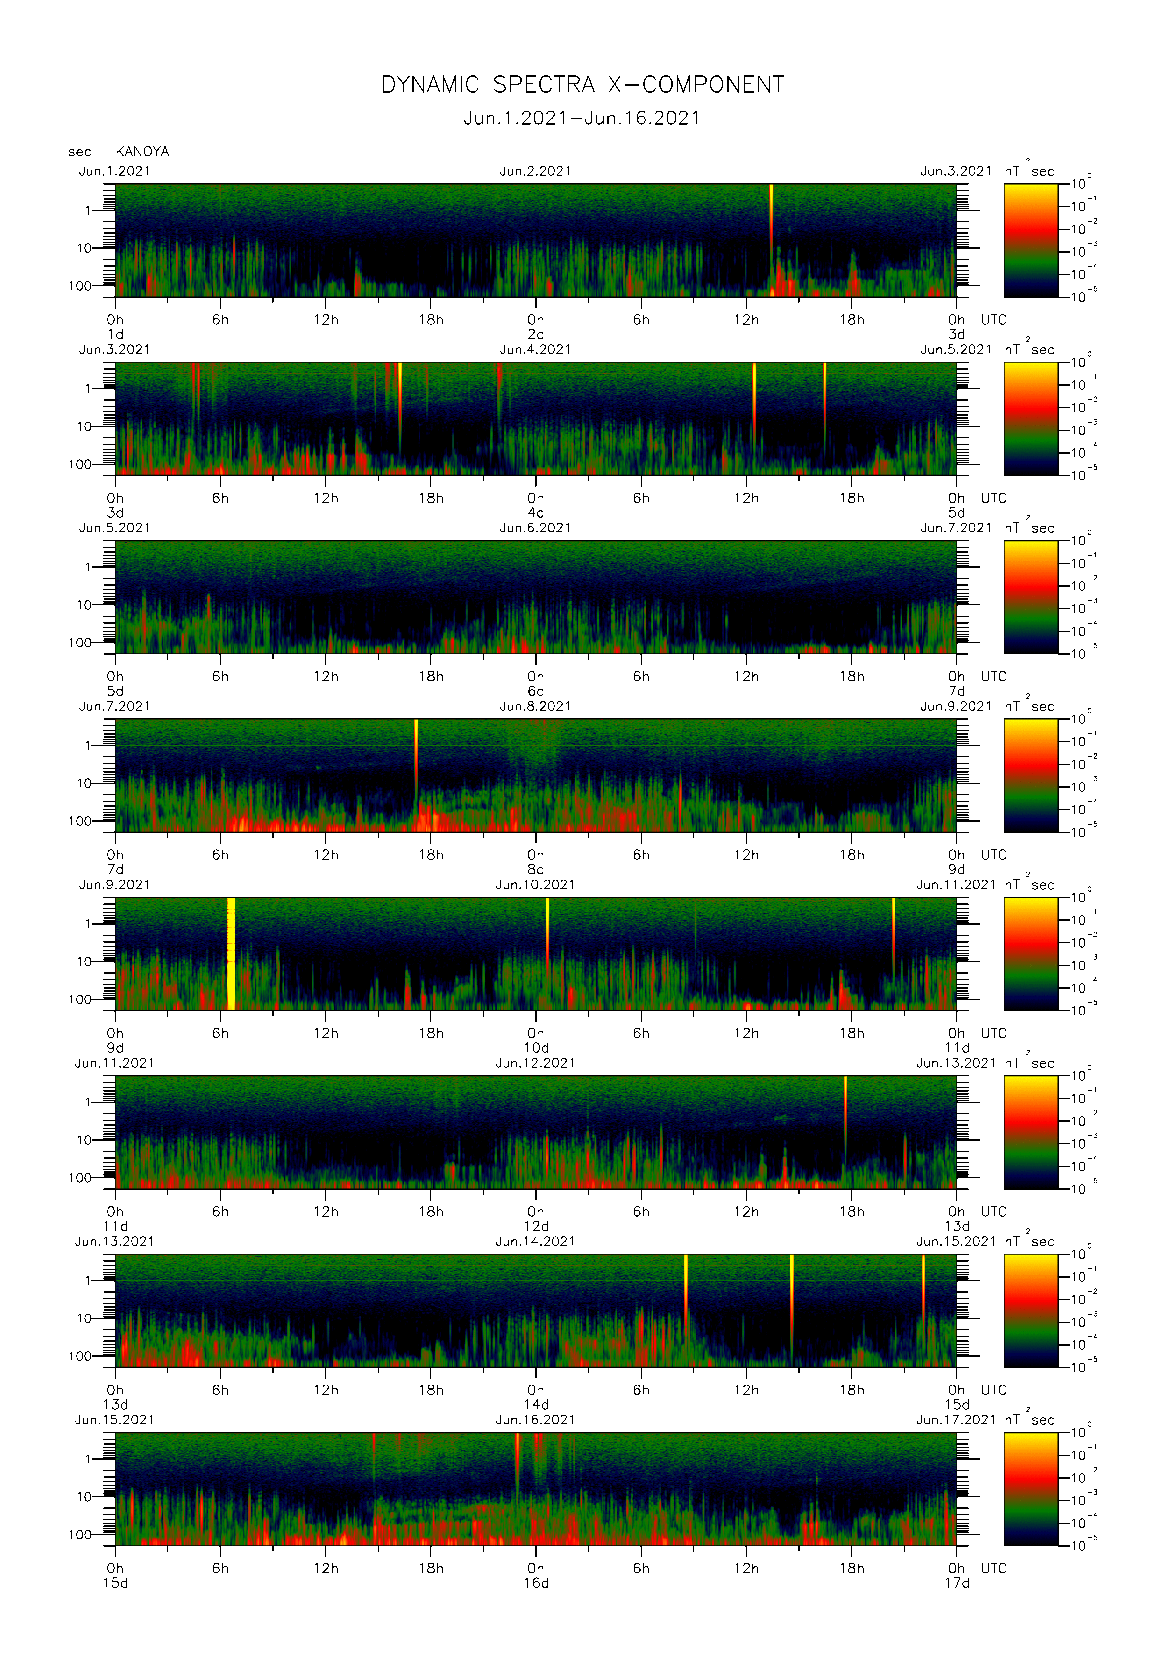Viewport: 1165px width, 1679px height.
Task: Click the 17d day marker
Action: [x=957, y=1583]
